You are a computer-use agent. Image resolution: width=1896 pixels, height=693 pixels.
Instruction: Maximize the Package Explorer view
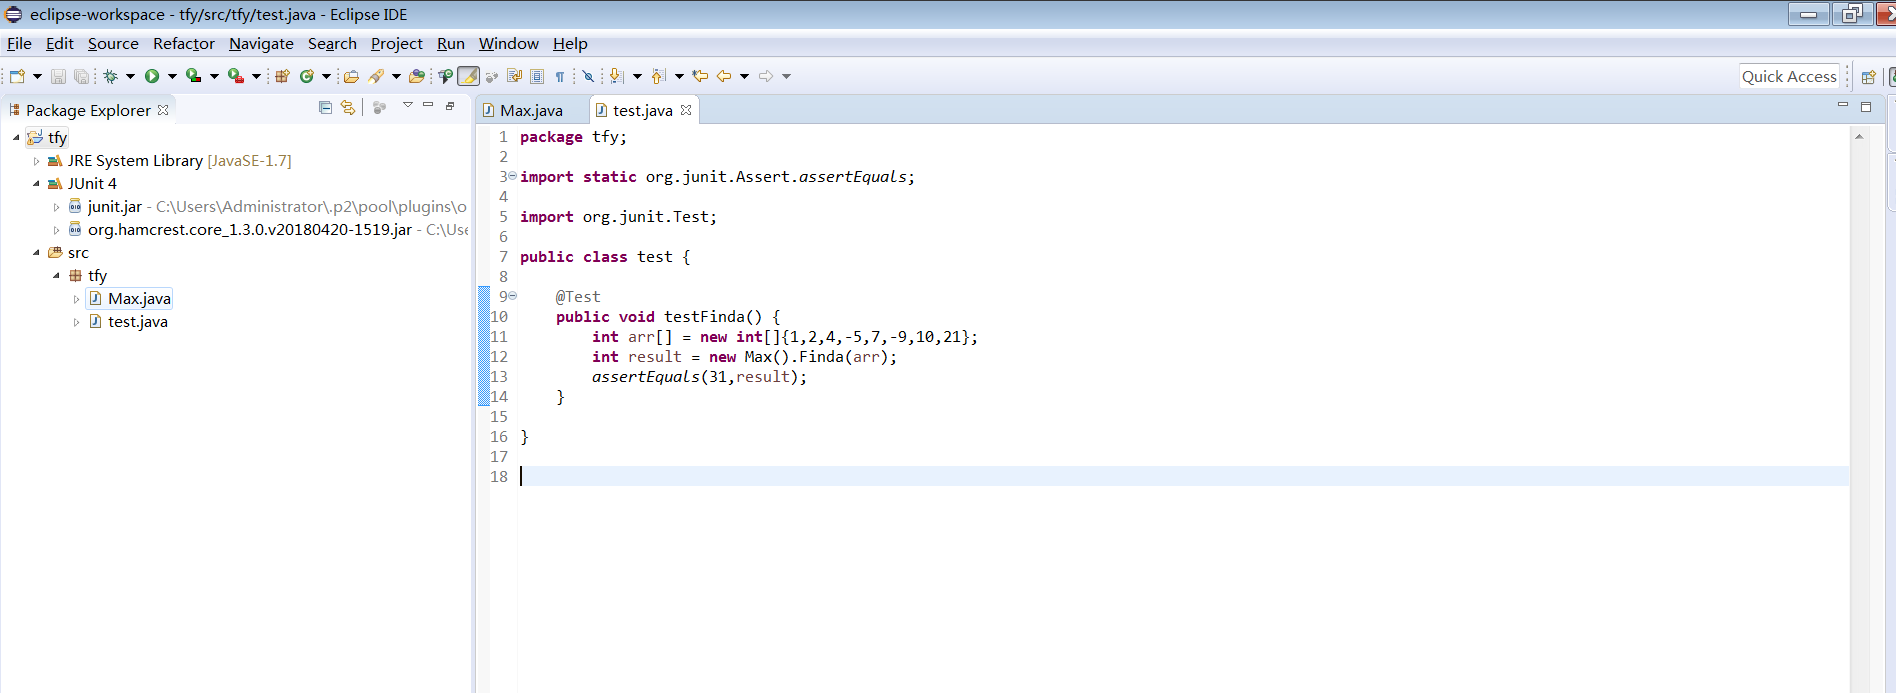pos(450,105)
